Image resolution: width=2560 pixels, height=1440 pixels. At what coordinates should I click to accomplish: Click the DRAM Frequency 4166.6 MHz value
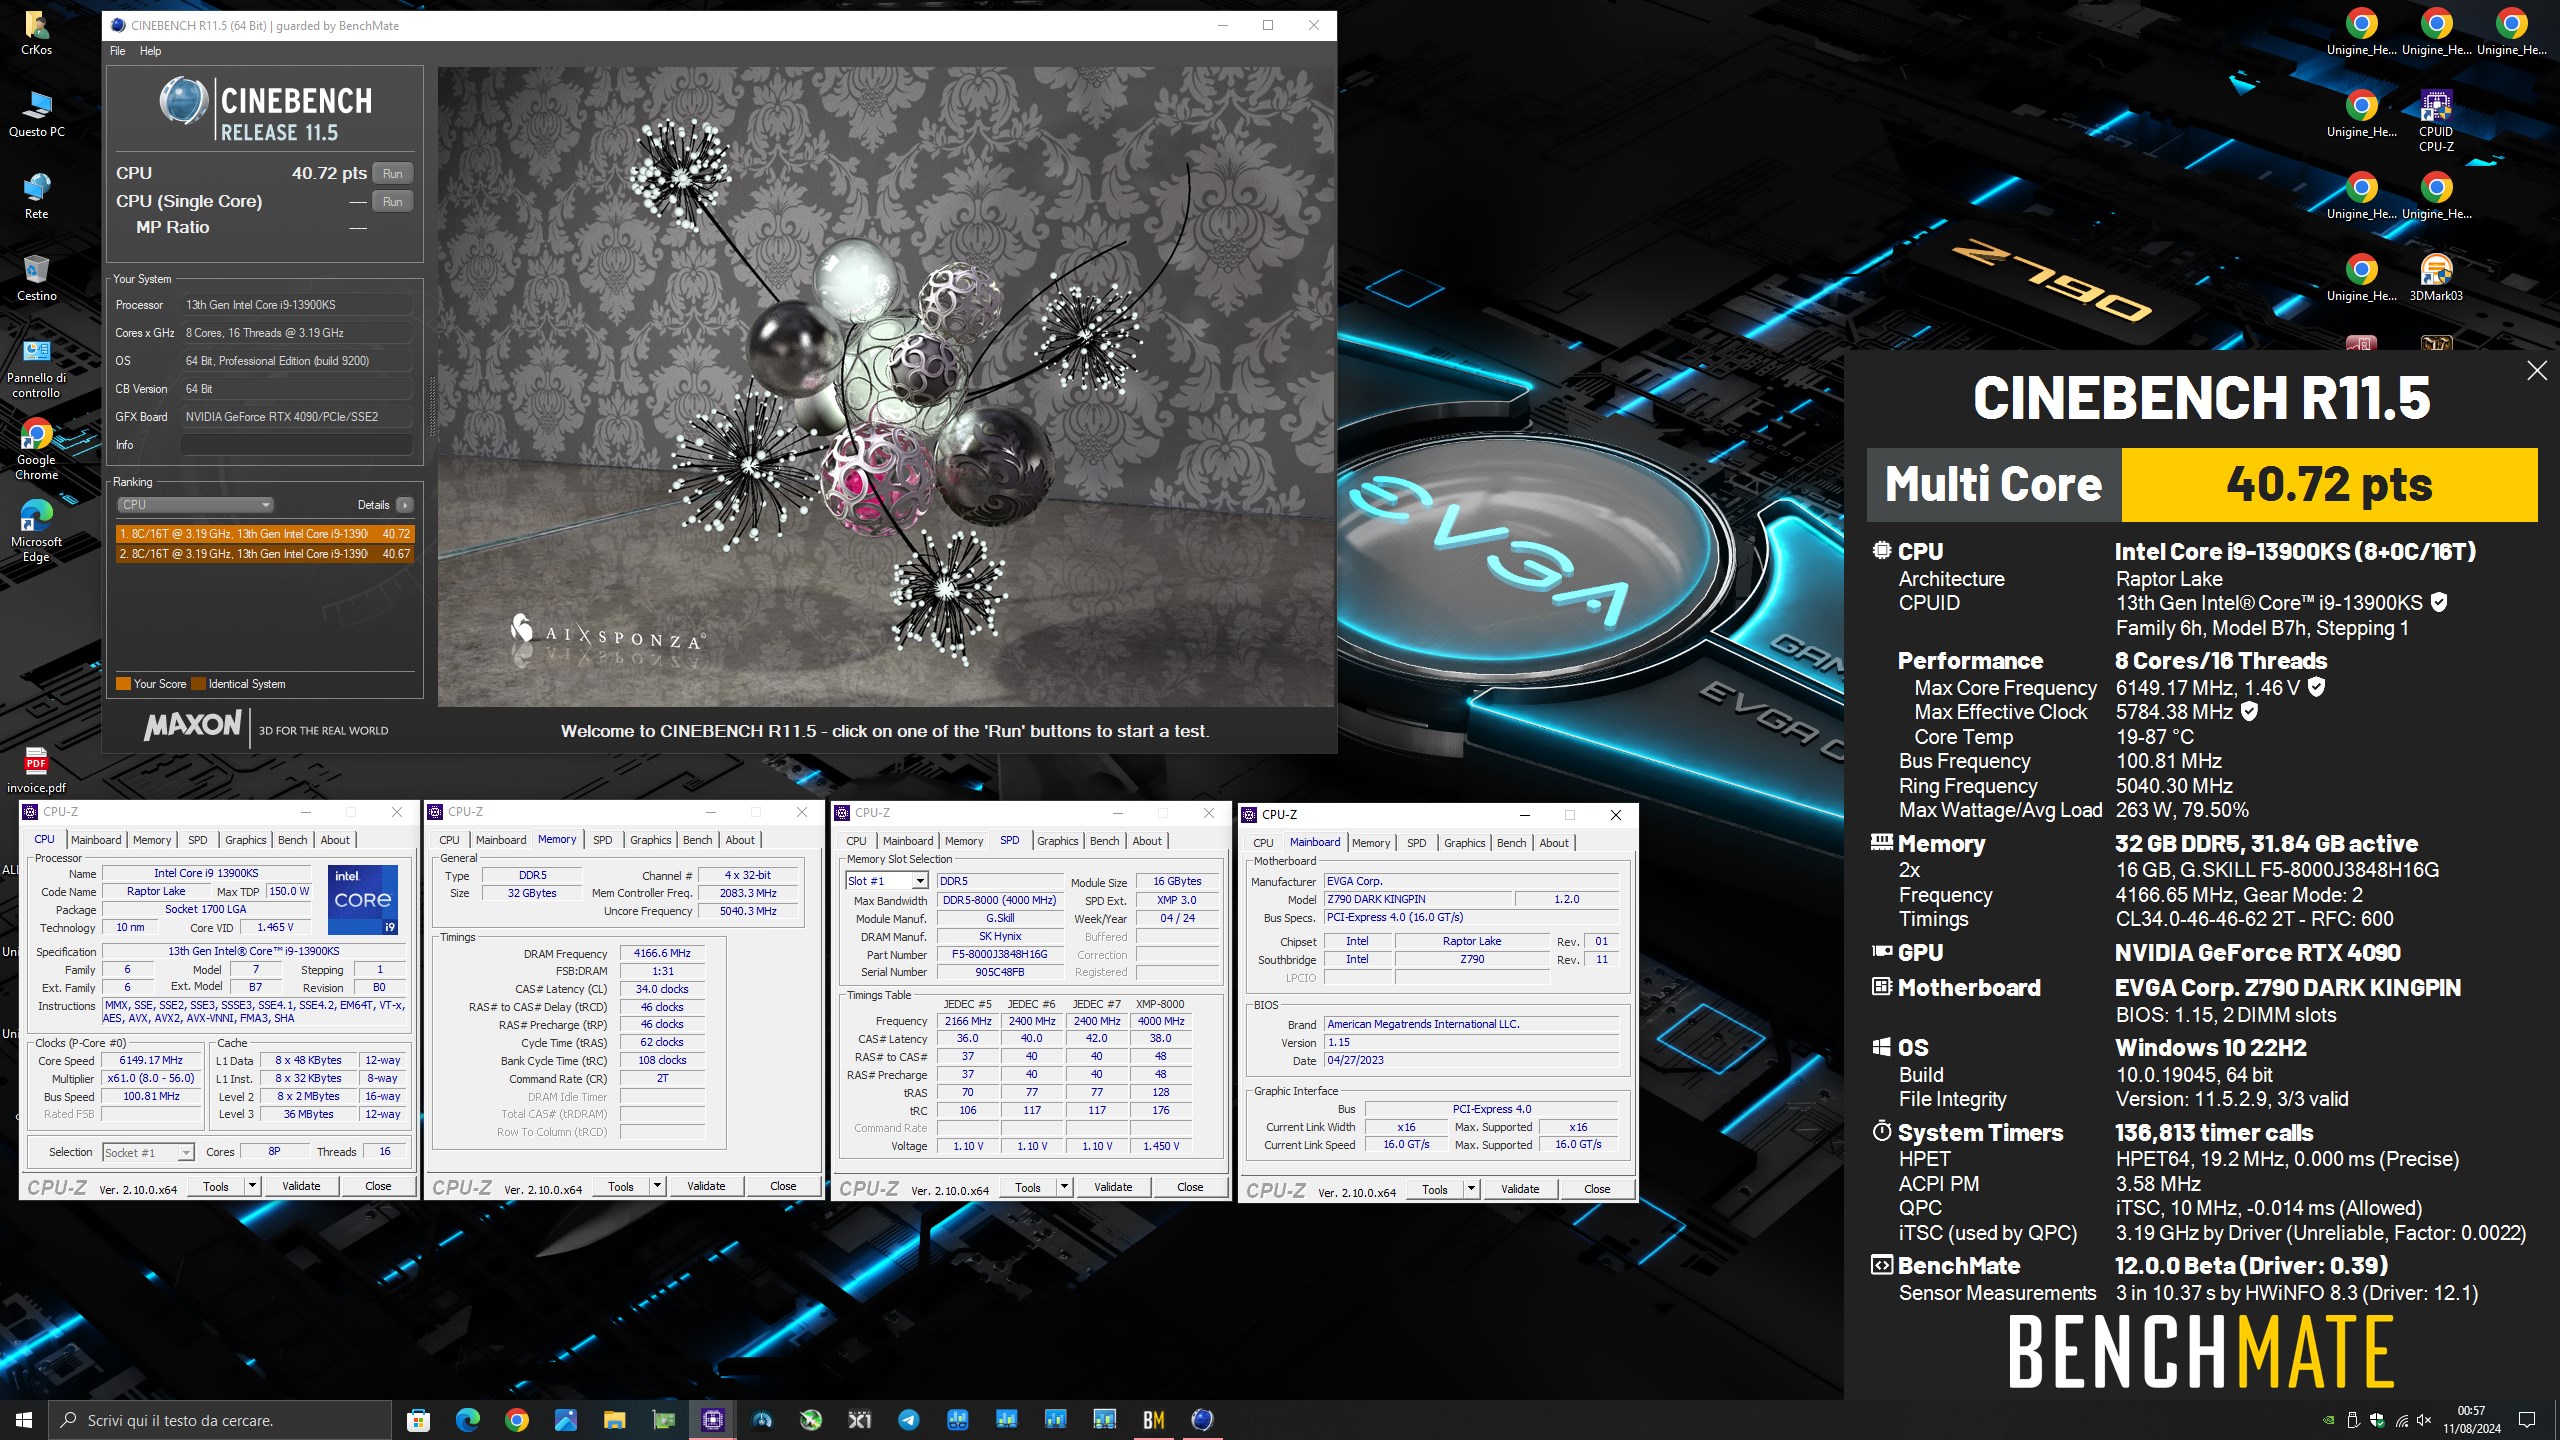(x=662, y=953)
